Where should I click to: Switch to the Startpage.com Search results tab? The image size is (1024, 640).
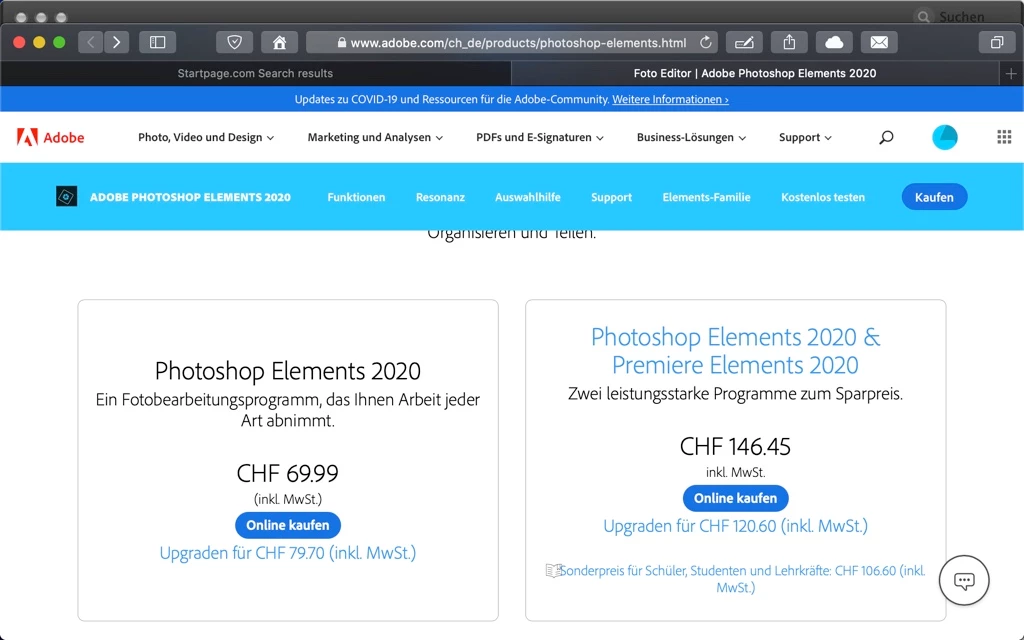pyautogui.click(x=255, y=74)
